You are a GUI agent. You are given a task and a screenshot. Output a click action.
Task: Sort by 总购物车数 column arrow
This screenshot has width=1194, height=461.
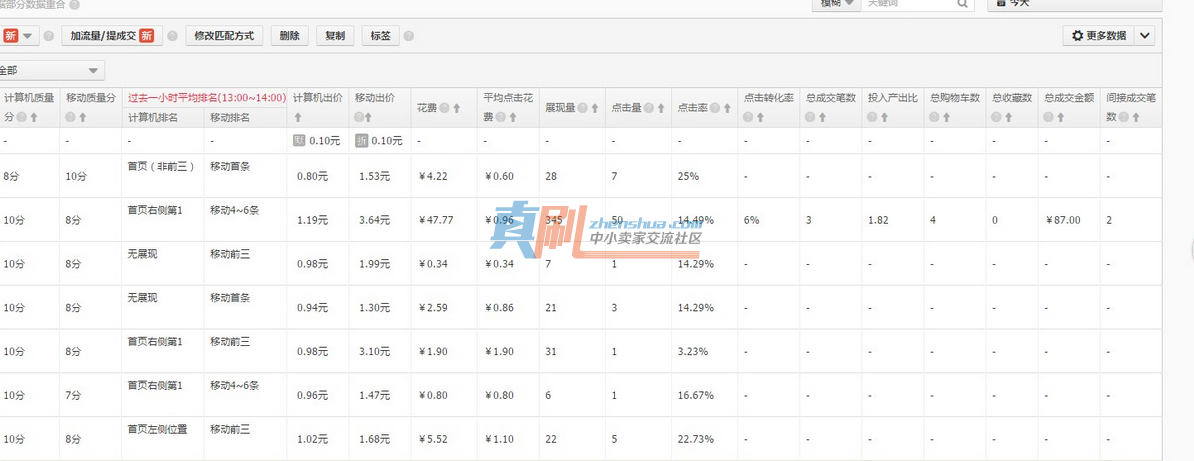947,117
